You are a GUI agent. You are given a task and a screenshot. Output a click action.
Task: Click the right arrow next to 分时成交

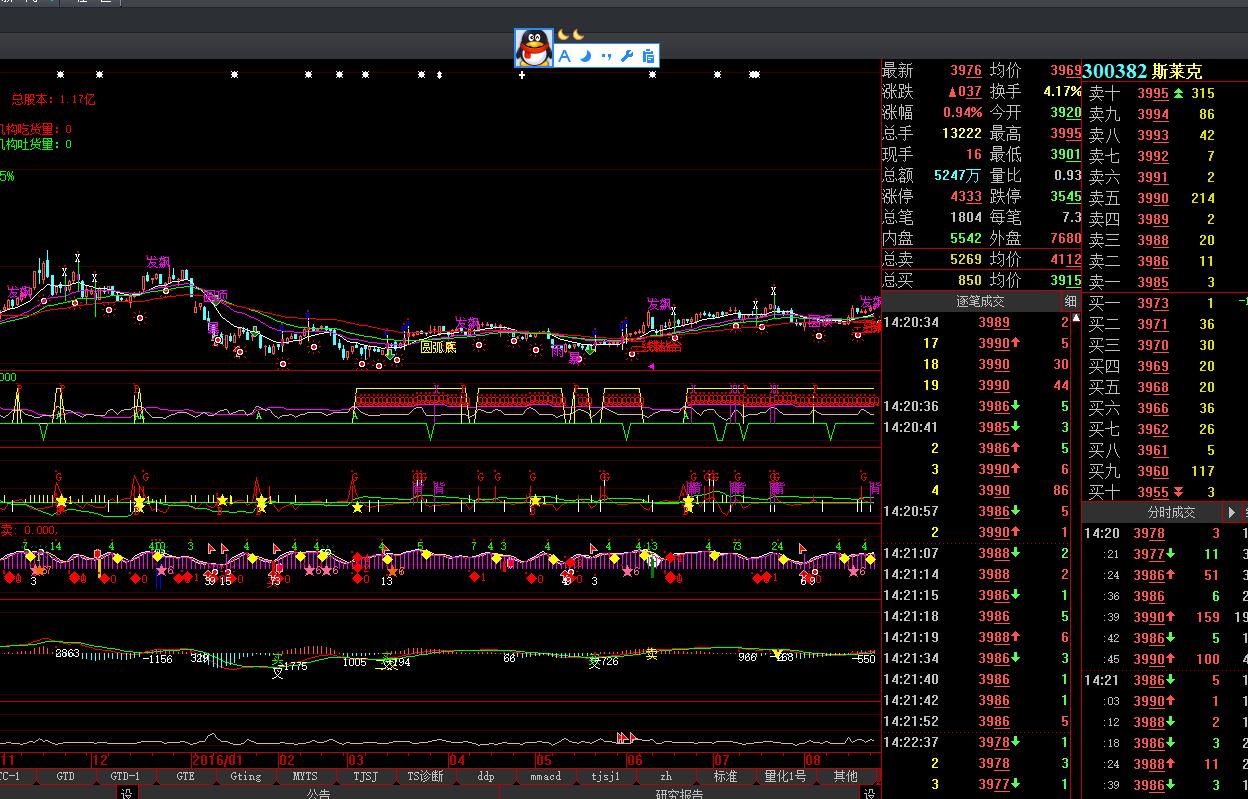coord(1233,512)
